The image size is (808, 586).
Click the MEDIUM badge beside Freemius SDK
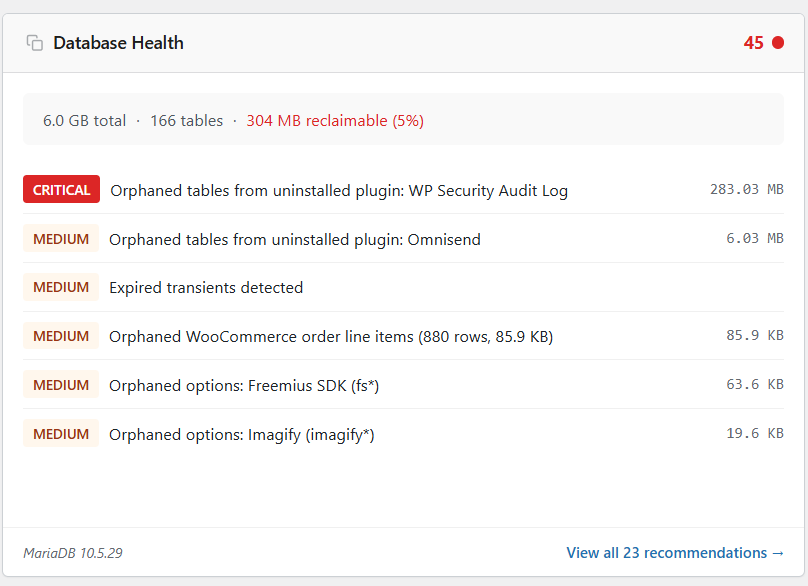coord(61,384)
